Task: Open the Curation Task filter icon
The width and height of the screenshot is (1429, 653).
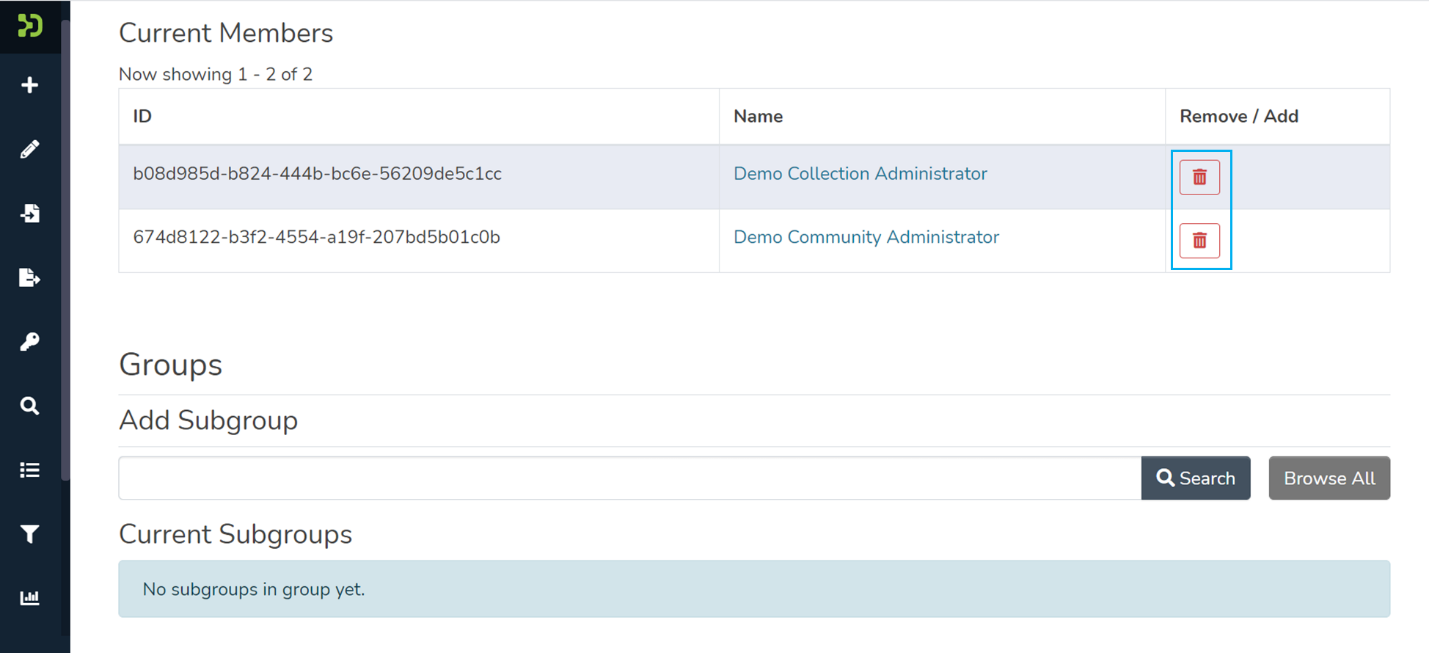Action: [30, 534]
